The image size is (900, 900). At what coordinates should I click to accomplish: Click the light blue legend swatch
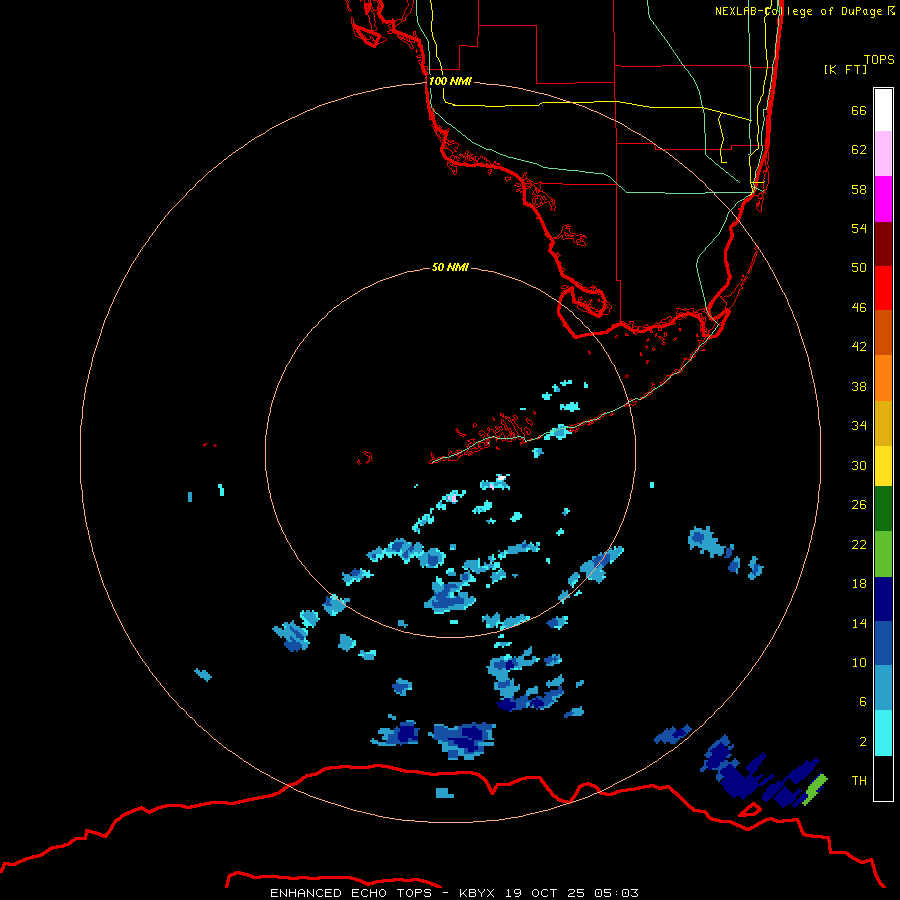[883, 688]
